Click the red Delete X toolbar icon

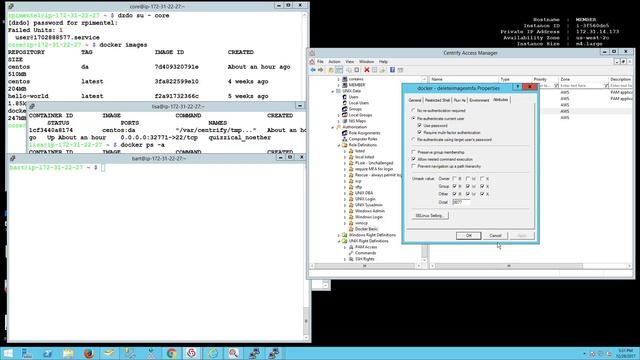tap(367, 70)
